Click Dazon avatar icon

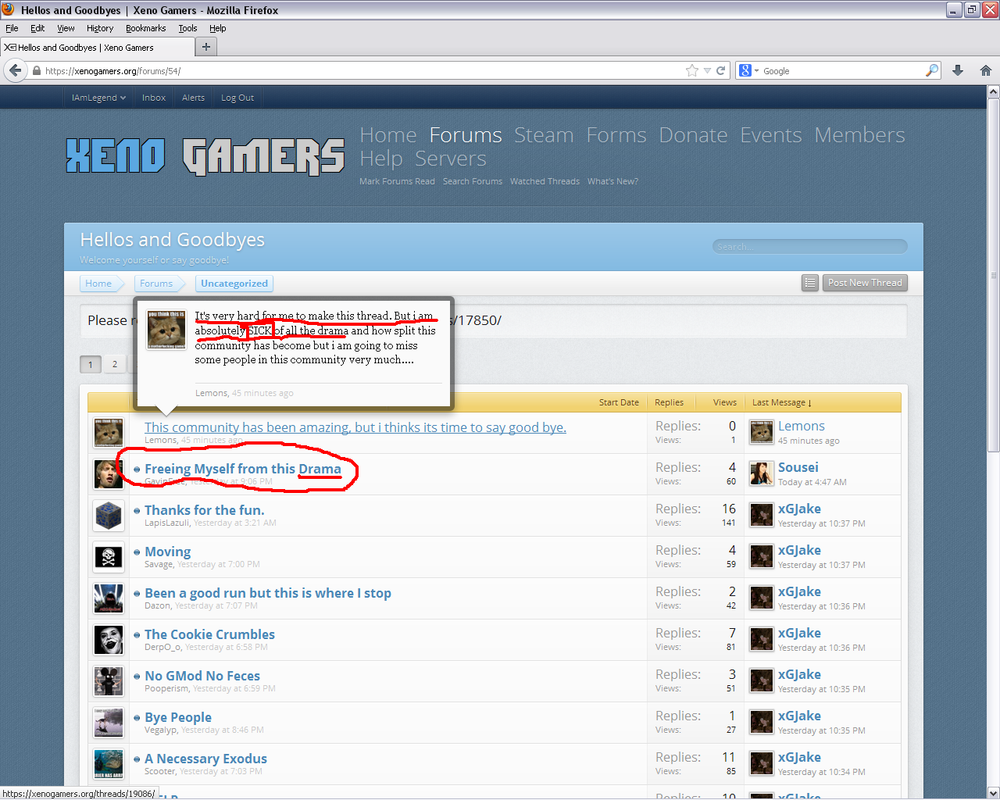coord(108,599)
